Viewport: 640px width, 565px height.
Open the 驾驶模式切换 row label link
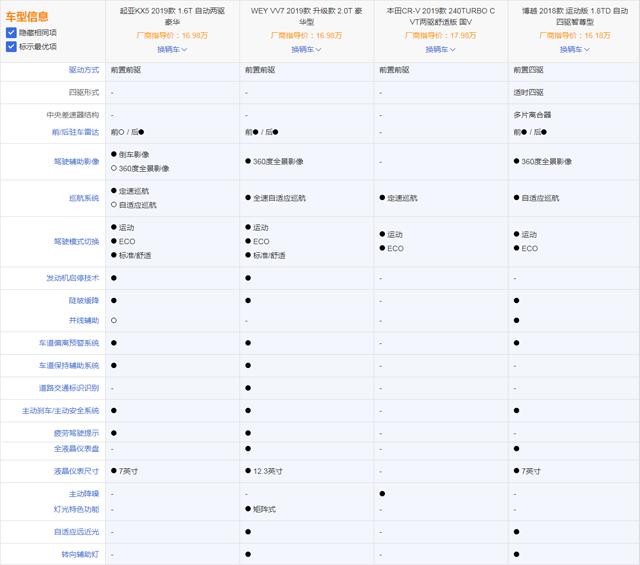[76, 241]
